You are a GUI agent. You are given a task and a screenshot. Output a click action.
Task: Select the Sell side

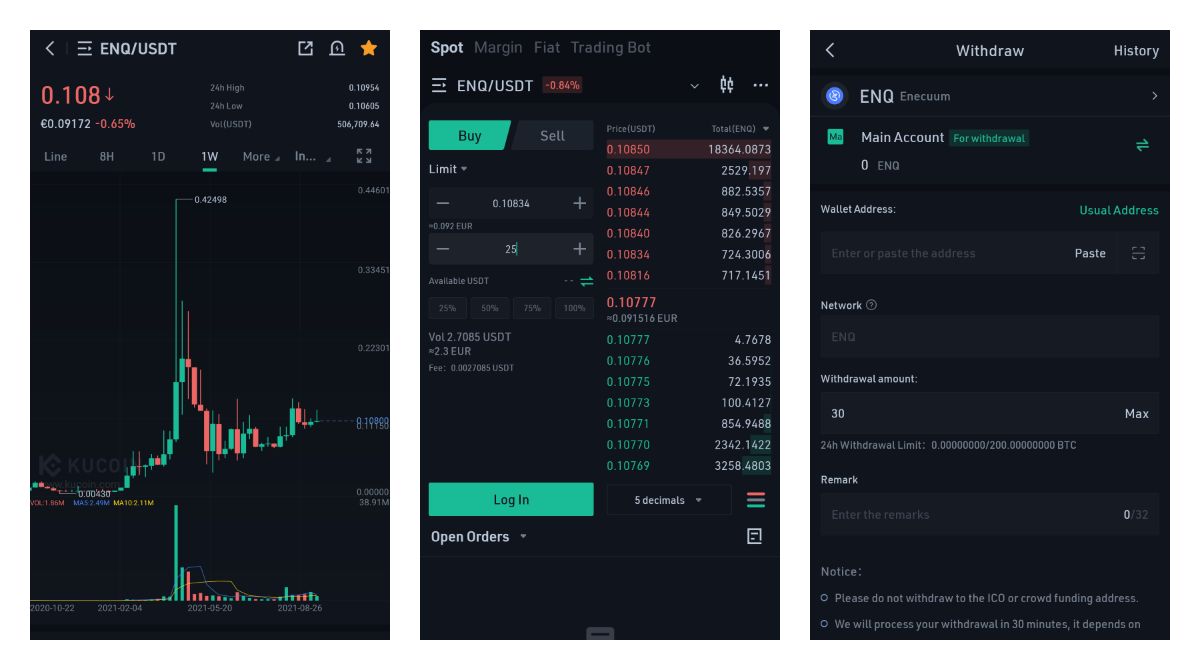(x=552, y=136)
